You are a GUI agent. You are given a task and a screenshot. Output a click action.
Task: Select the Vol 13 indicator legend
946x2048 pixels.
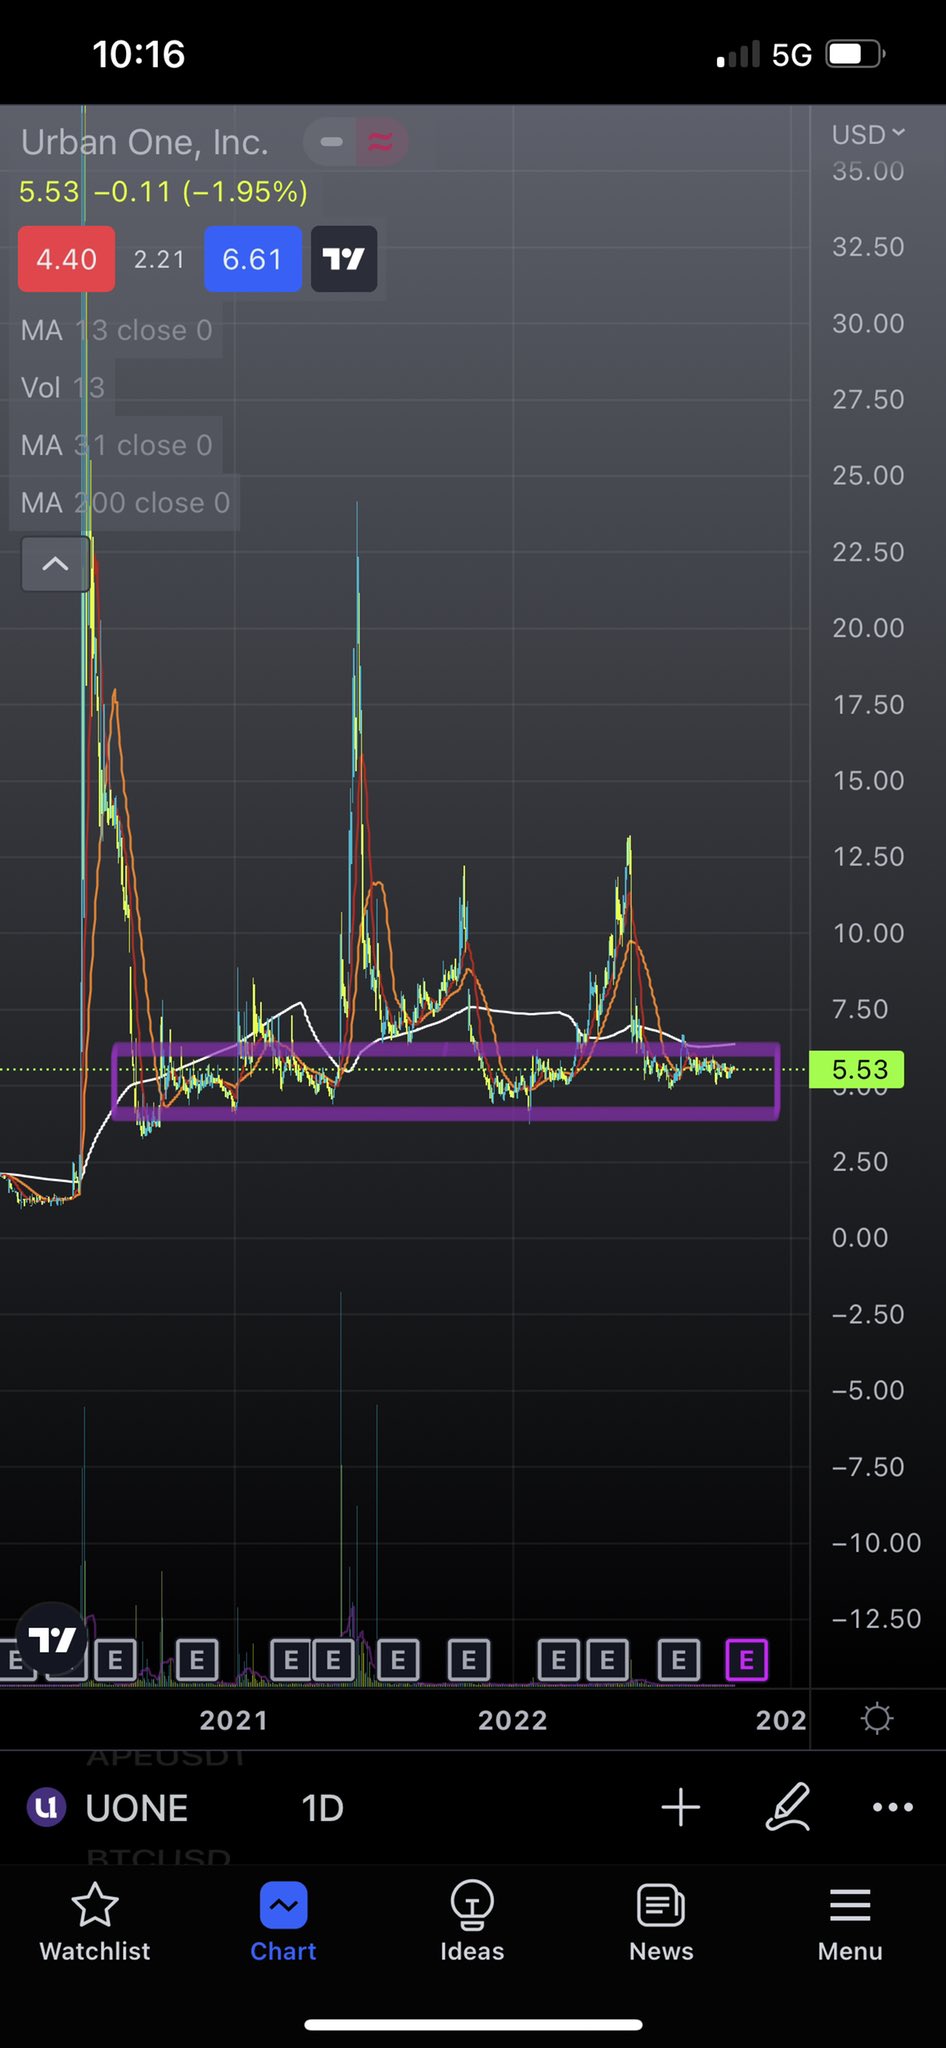[x=62, y=387]
